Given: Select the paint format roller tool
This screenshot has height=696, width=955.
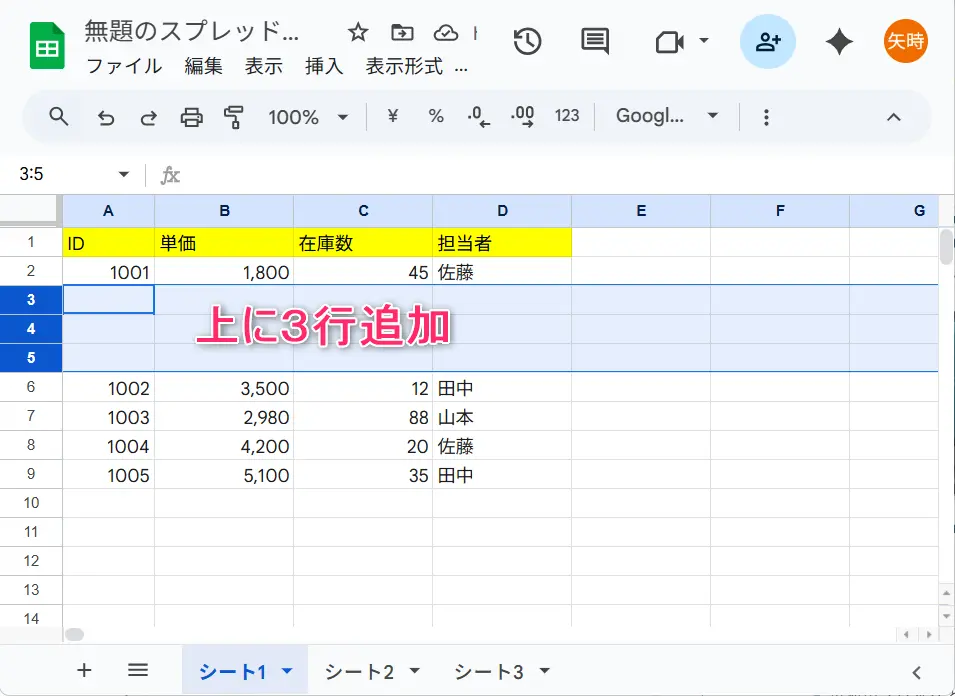Looking at the screenshot, I should click(234, 117).
